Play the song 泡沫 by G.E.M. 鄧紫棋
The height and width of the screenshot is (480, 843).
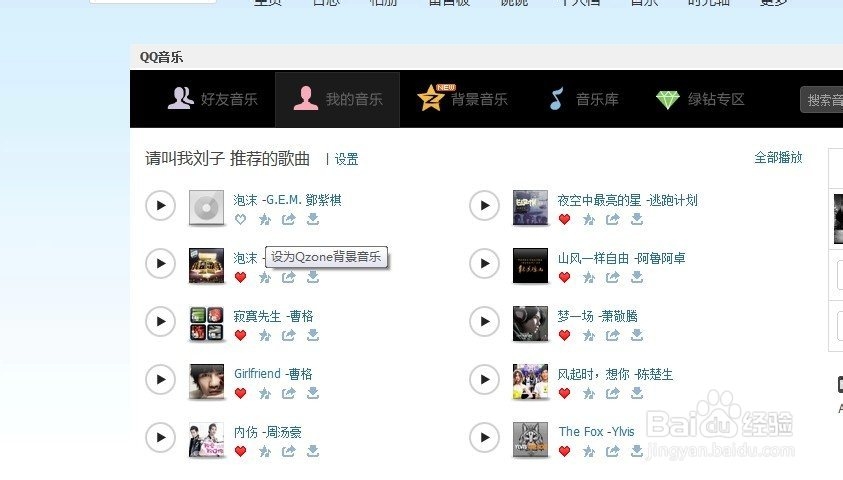160,205
